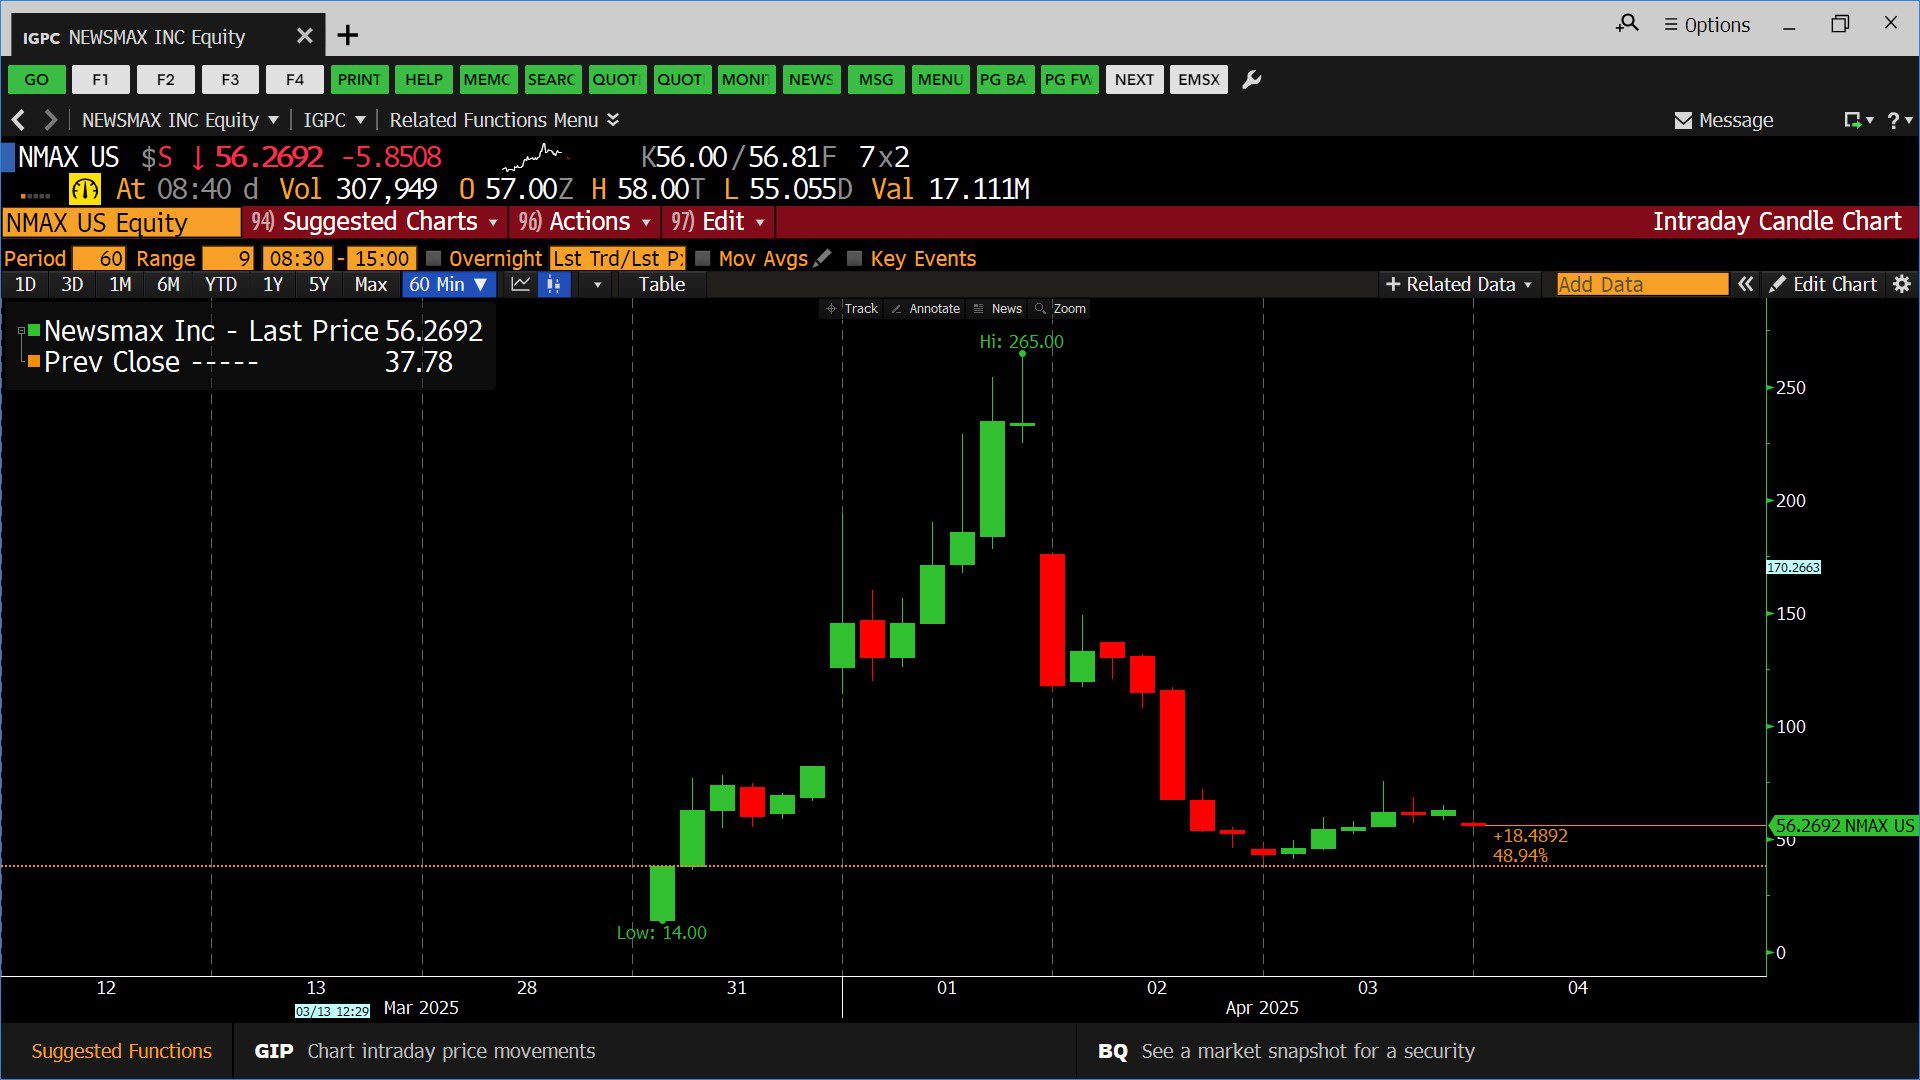Toggle the Mov Avgs checkbox
Viewport: 1920px width, 1080px height.
point(703,258)
